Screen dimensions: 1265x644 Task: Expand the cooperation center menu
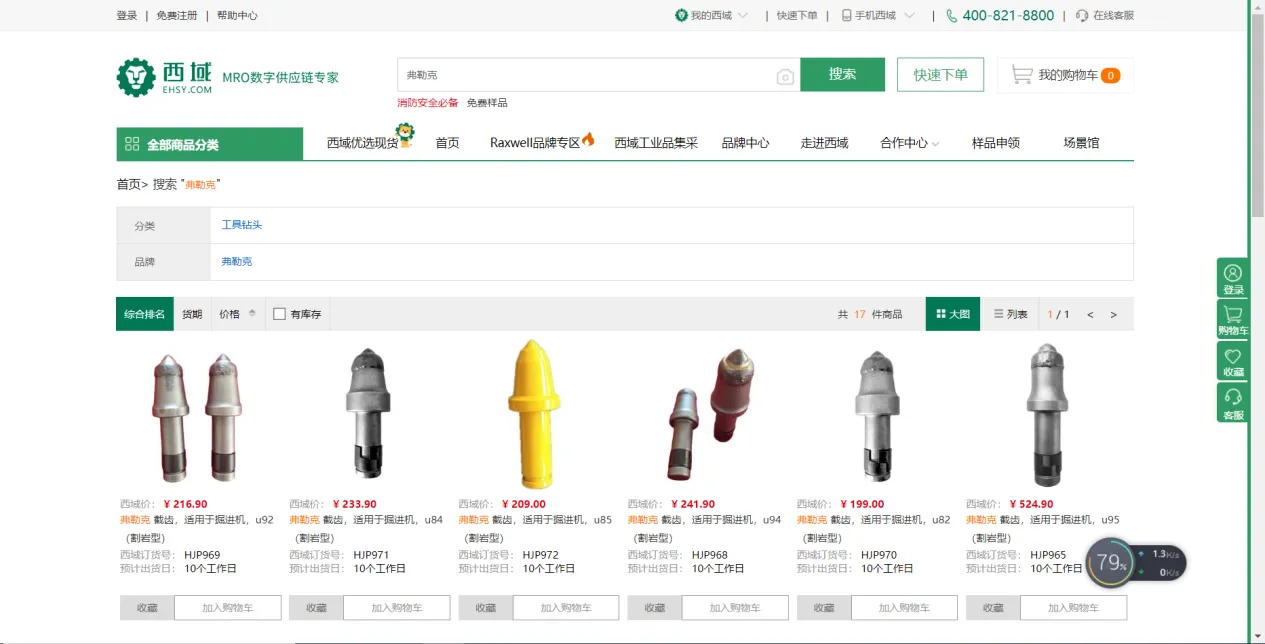pos(909,143)
